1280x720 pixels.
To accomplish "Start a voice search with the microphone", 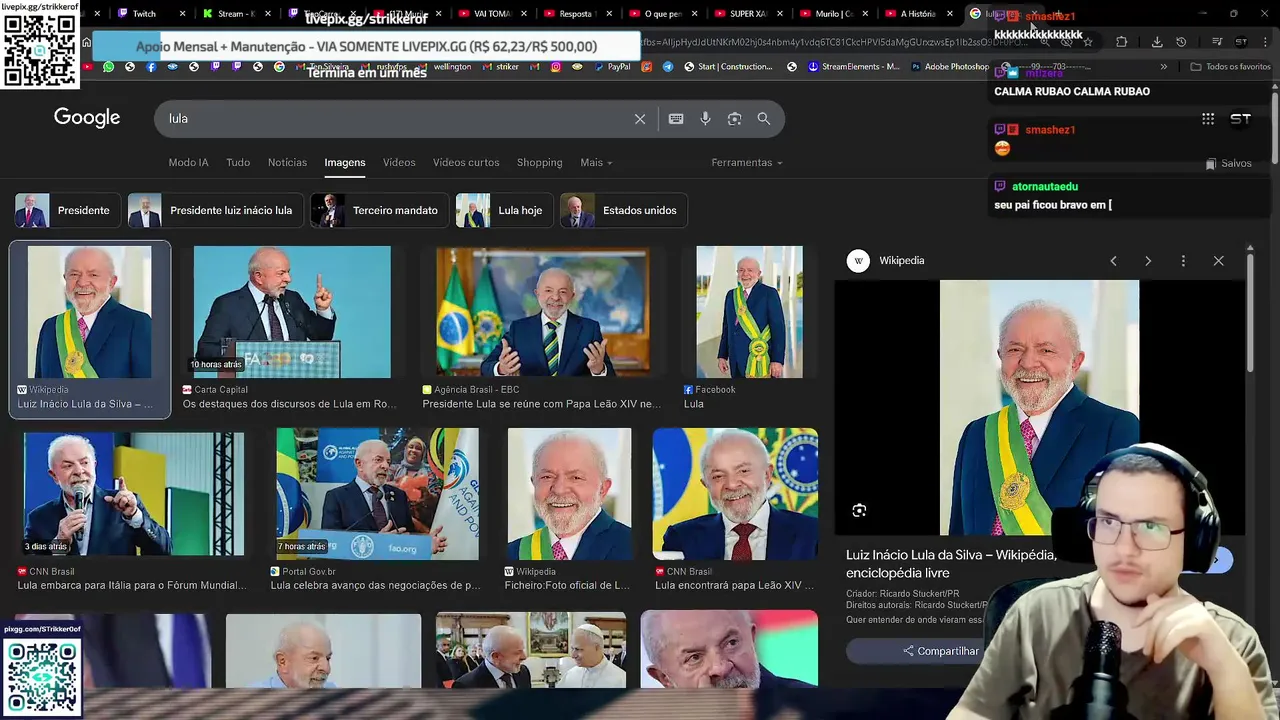I will pos(705,119).
